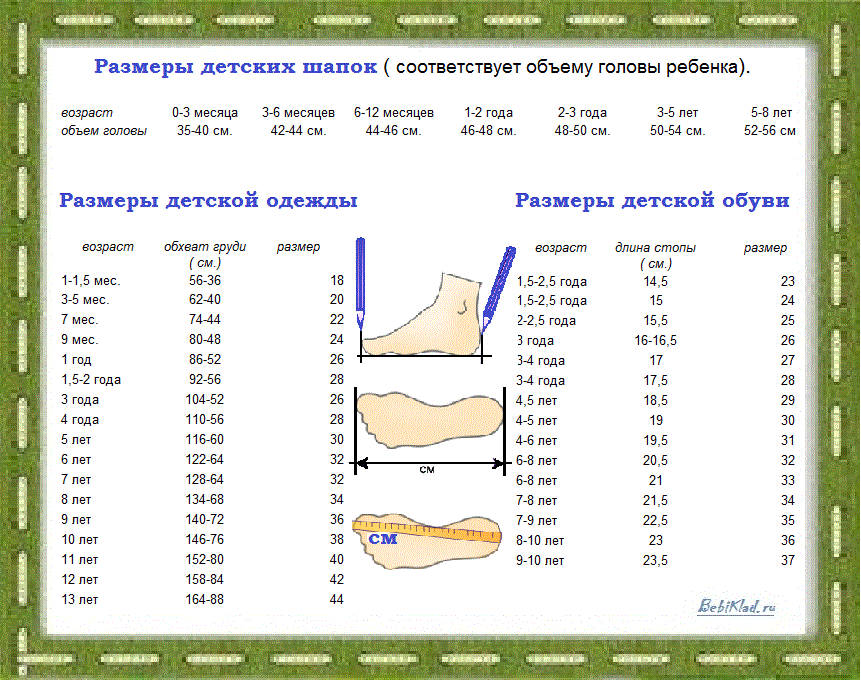Select the foot outline with cm arrow illustration
The image size is (861, 681).
[430, 431]
